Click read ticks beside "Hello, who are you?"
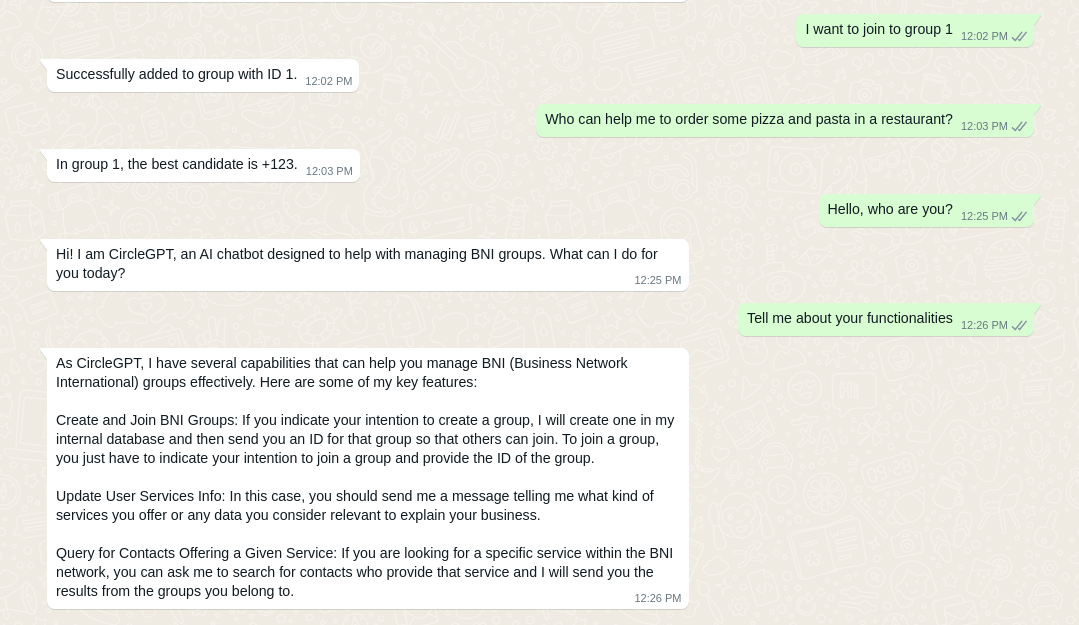 click(1019, 217)
